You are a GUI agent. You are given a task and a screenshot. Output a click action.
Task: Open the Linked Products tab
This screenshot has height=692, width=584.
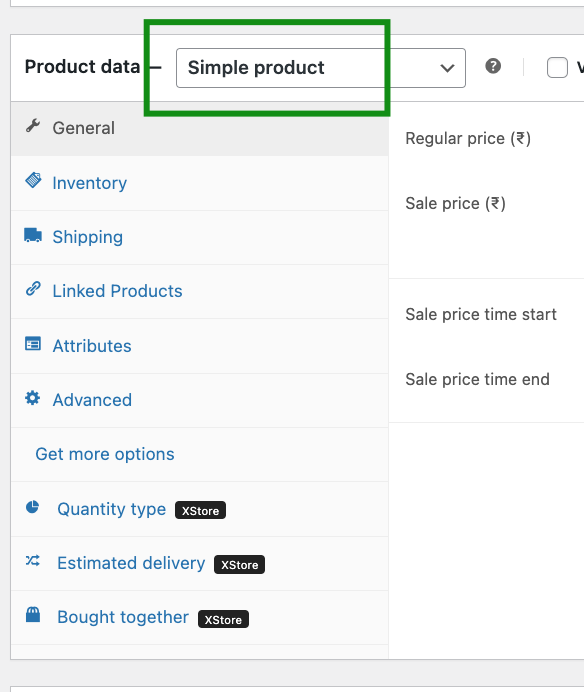point(200,292)
